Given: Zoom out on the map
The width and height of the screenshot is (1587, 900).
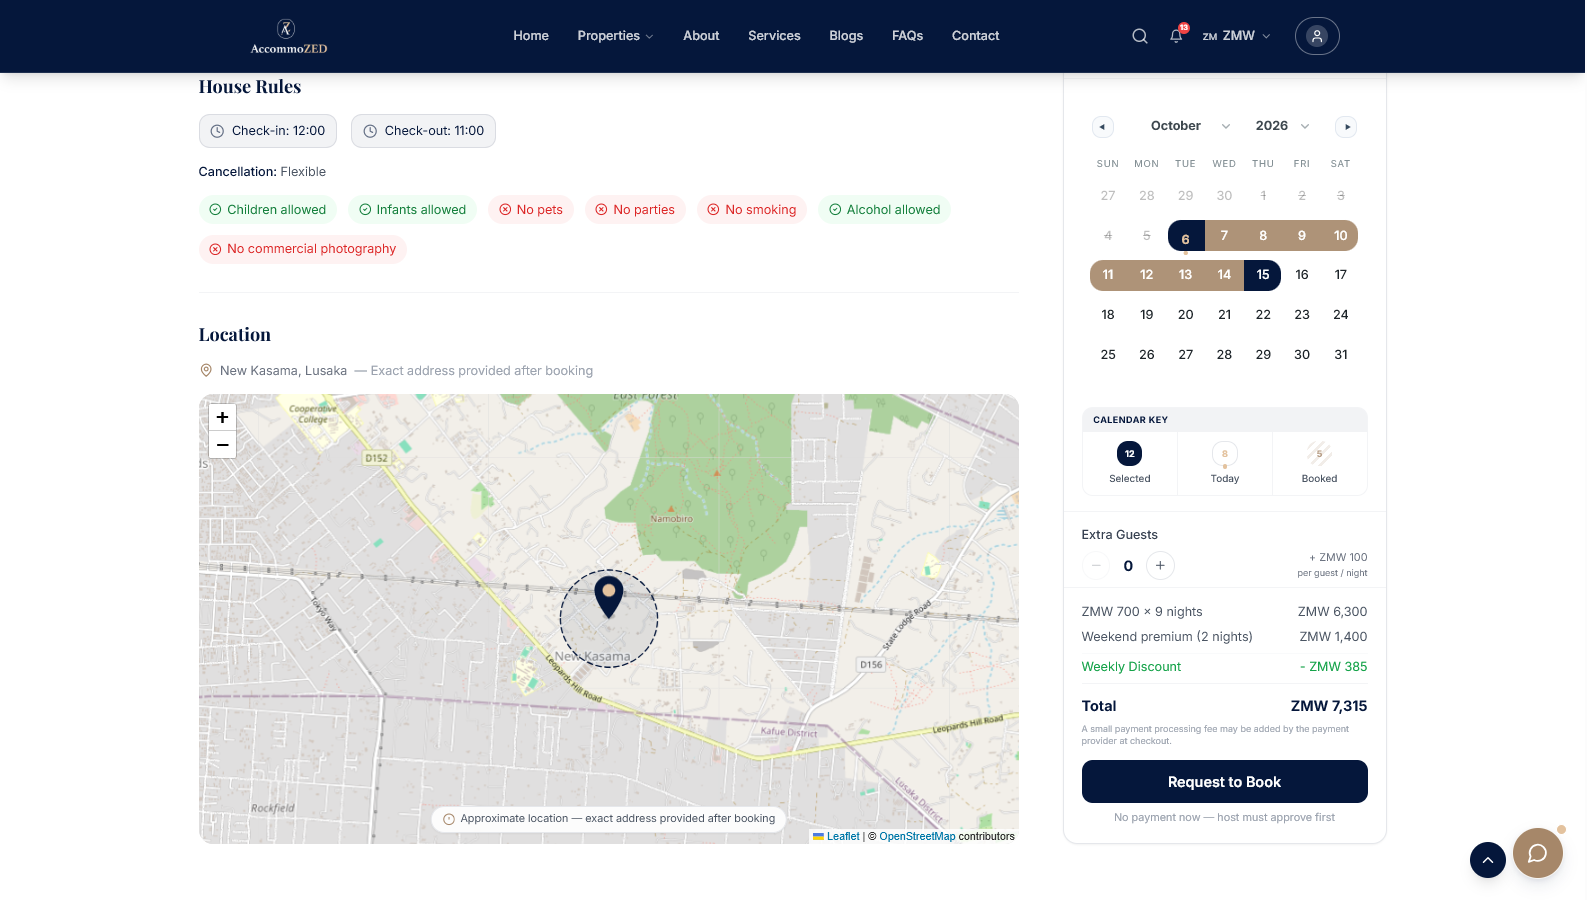Looking at the screenshot, I should click(222, 445).
